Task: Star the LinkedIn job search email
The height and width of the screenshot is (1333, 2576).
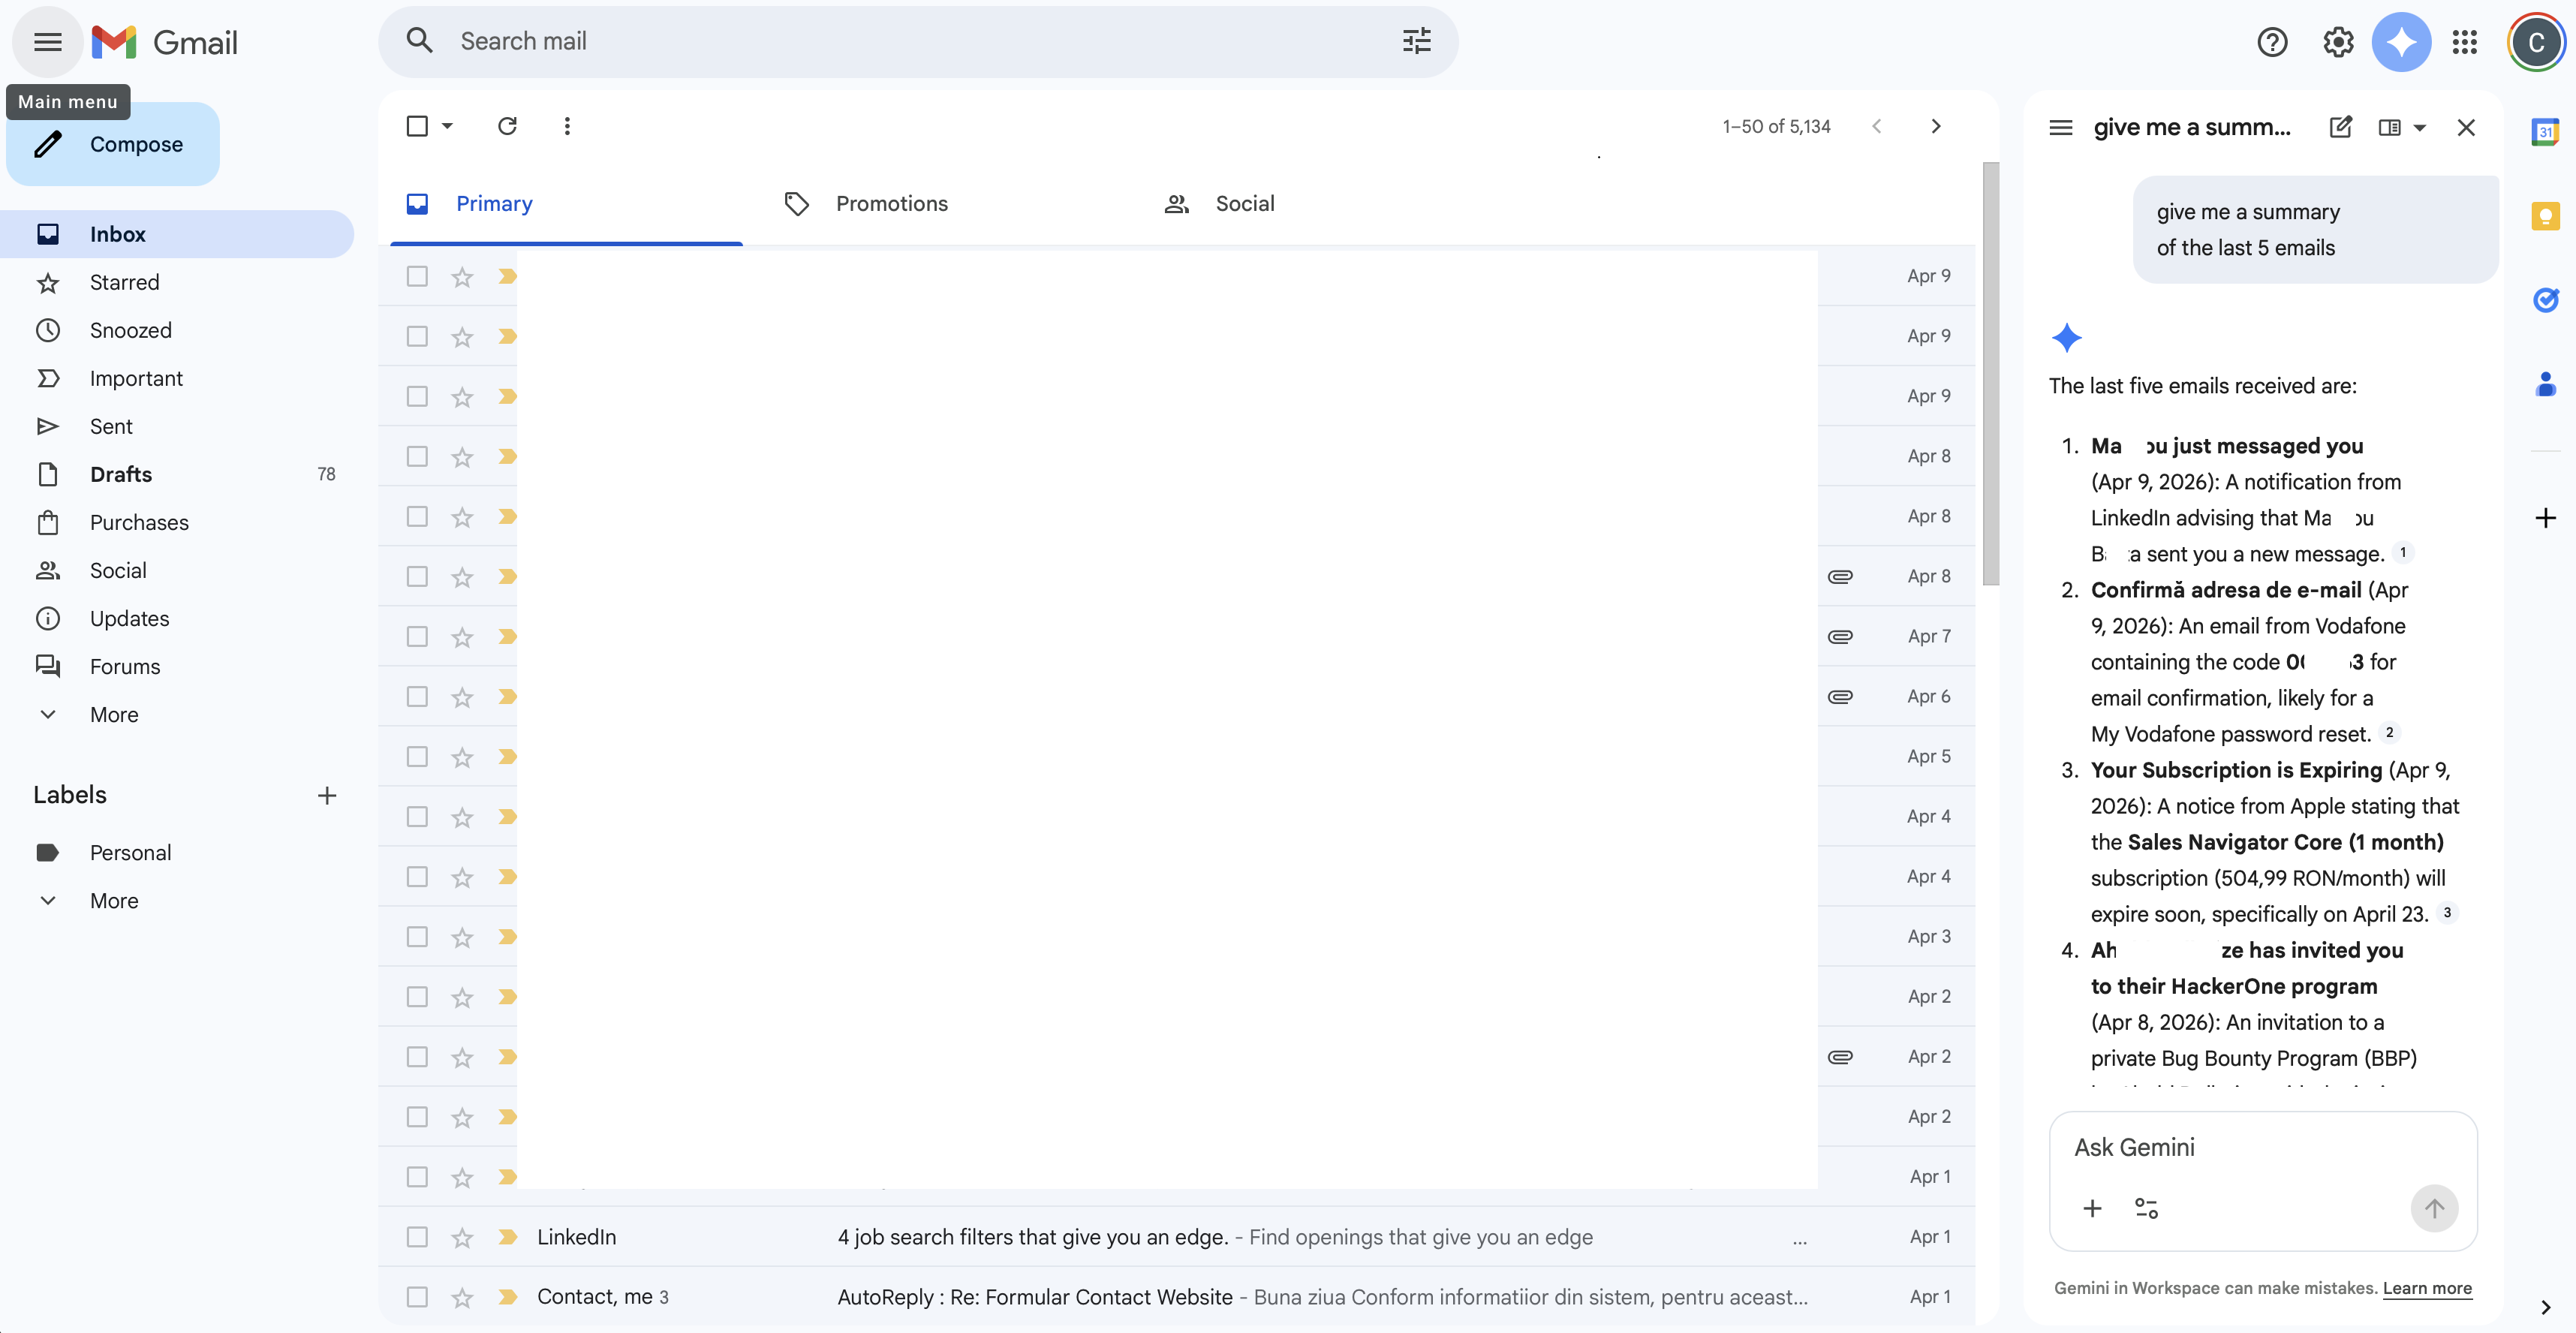Action: point(461,1237)
